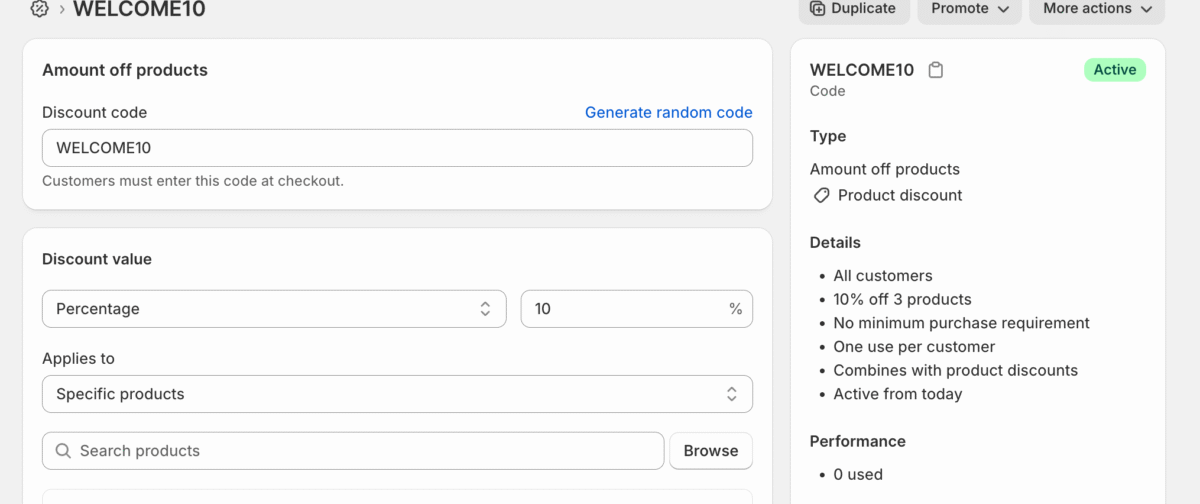Image resolution: width=1200 pixels, height=504 pixels.
Task: Click the Product discount tag icon
Action: (821, 196)
